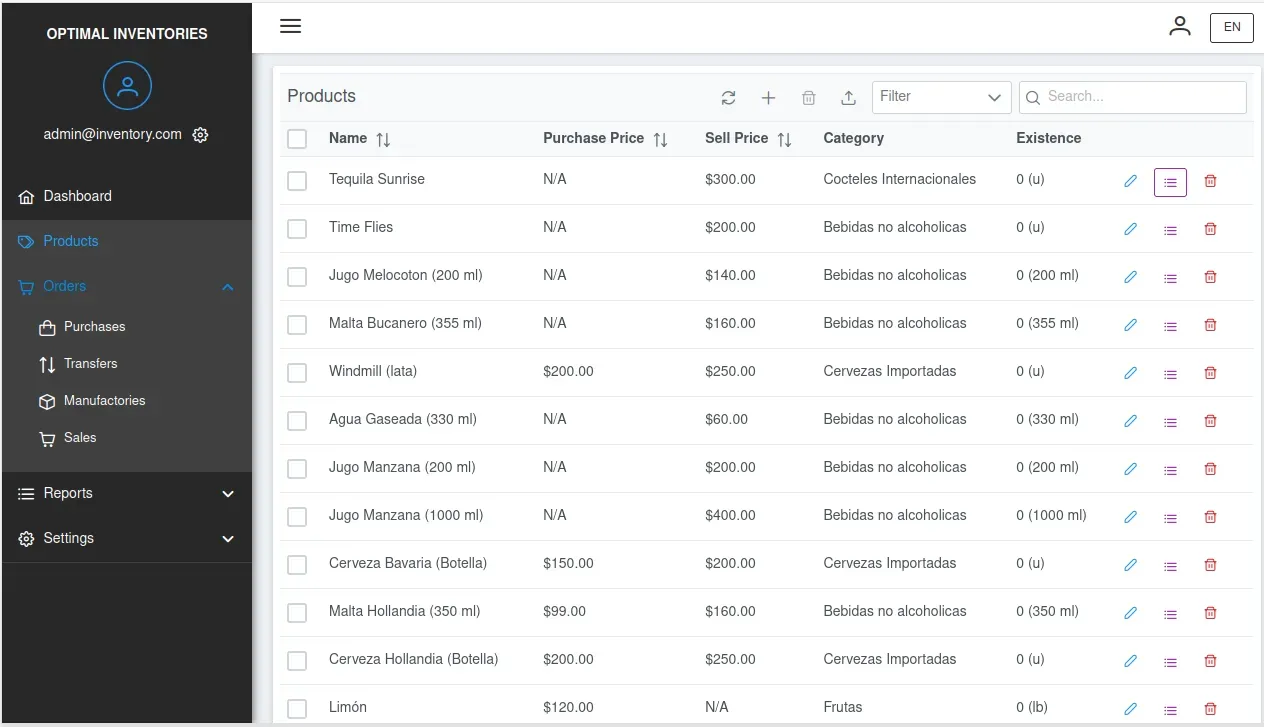The width and height of the screenshot is (1264, 727).
Task: Open admin settings gear next to email
Action: pos(200,135)
